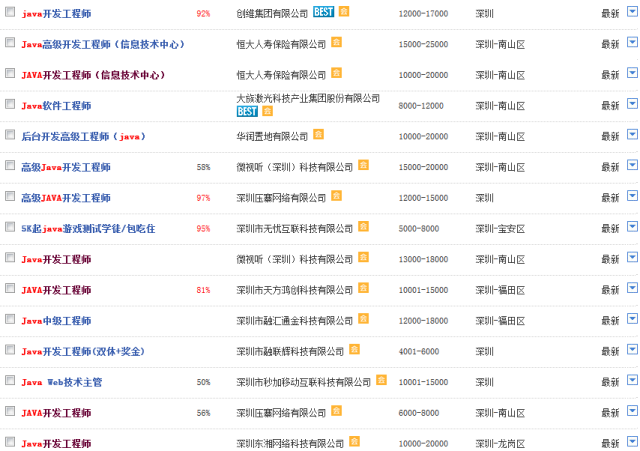
Task: Visit company 深圳市秒加移动互联科技有限公司
Action: (304, 382)
